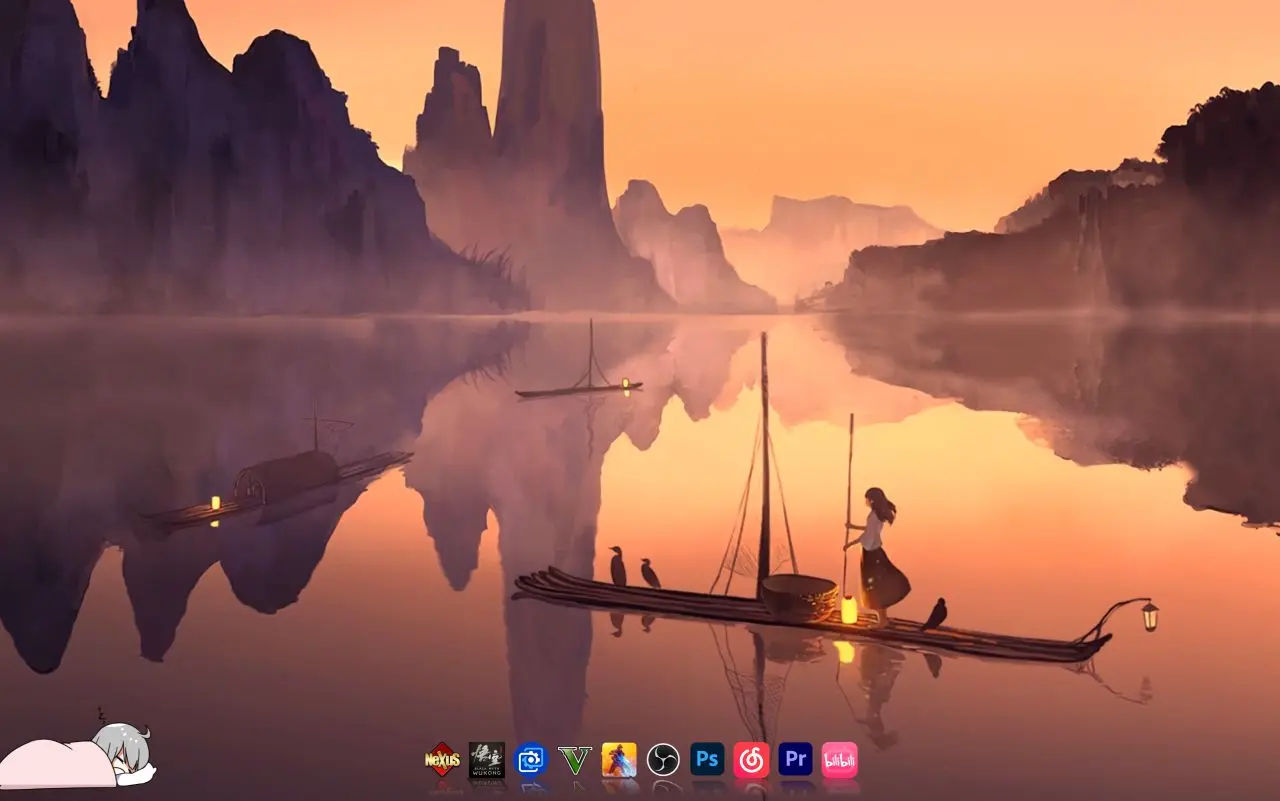
Task: Open the bilibili app icon
Action: [x=840, y=760]
